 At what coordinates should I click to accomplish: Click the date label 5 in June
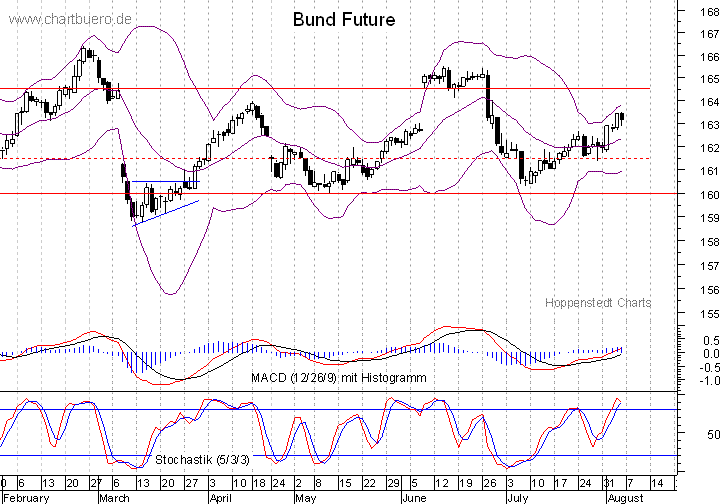coord(415,484)
